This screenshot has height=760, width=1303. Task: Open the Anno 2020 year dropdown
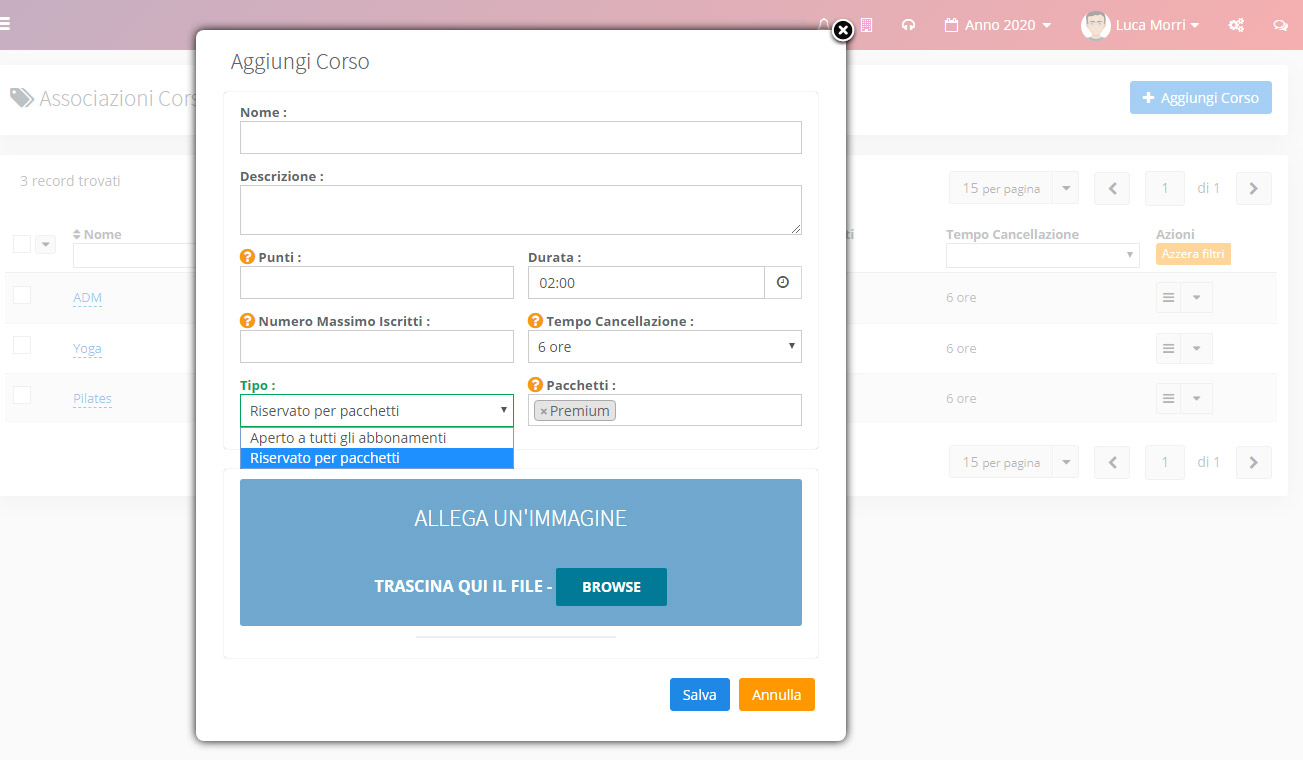997,25
